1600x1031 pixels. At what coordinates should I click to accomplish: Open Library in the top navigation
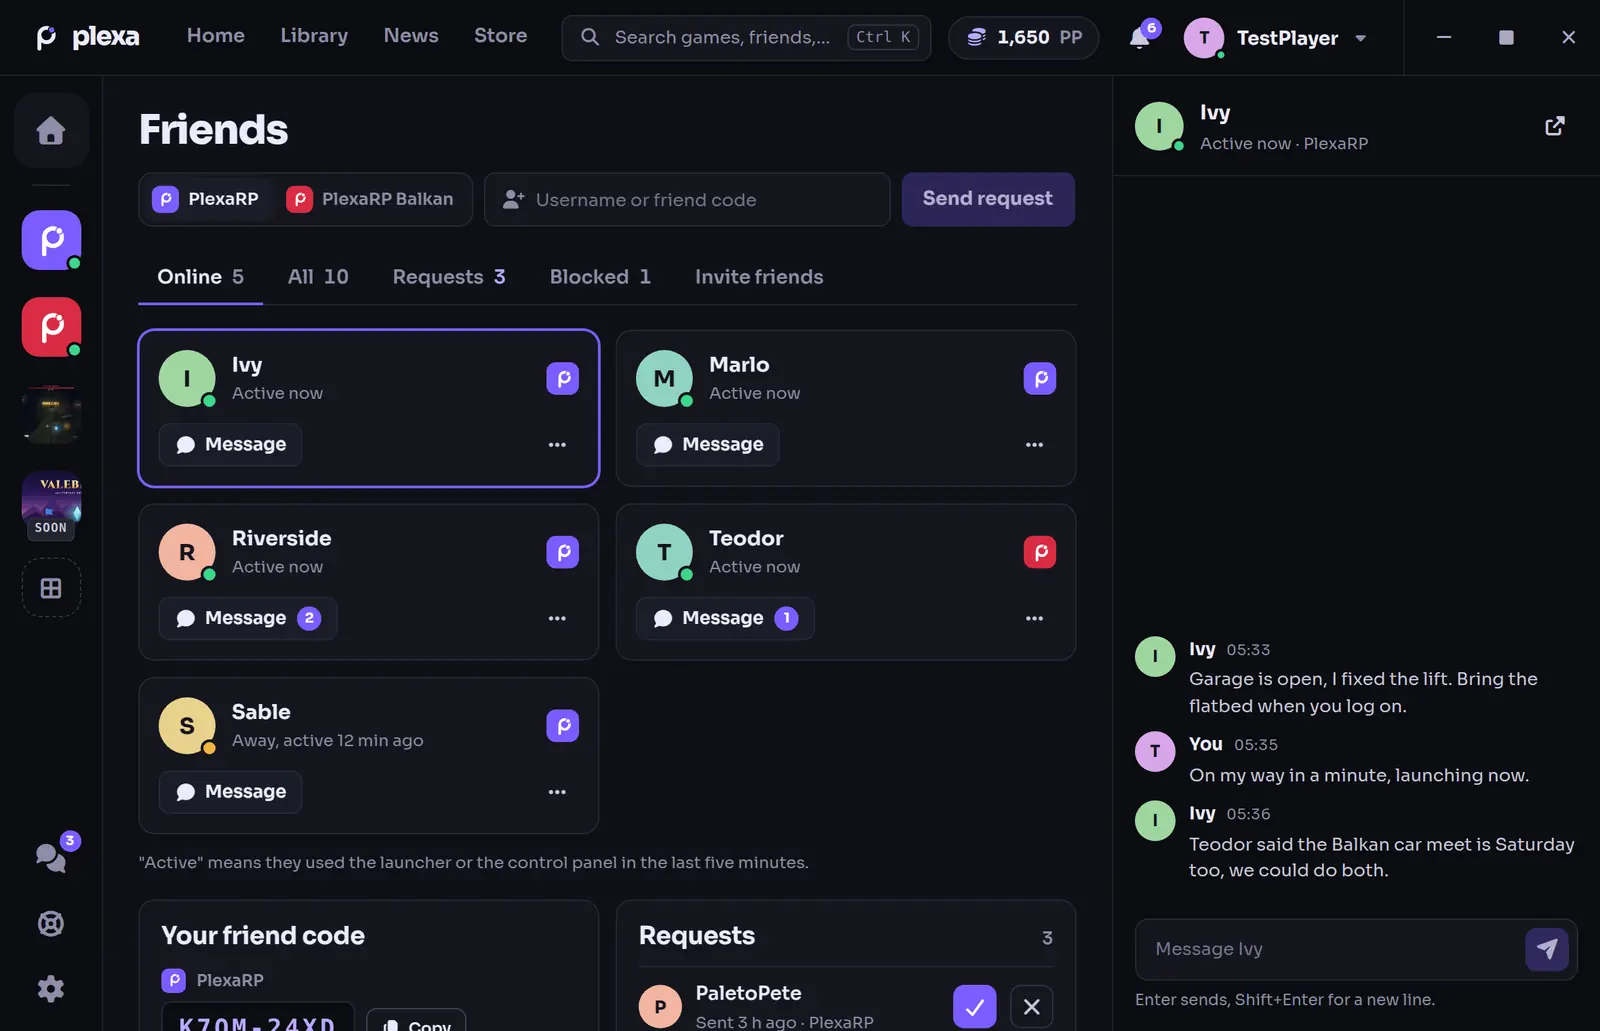click(x=314, y=36)
